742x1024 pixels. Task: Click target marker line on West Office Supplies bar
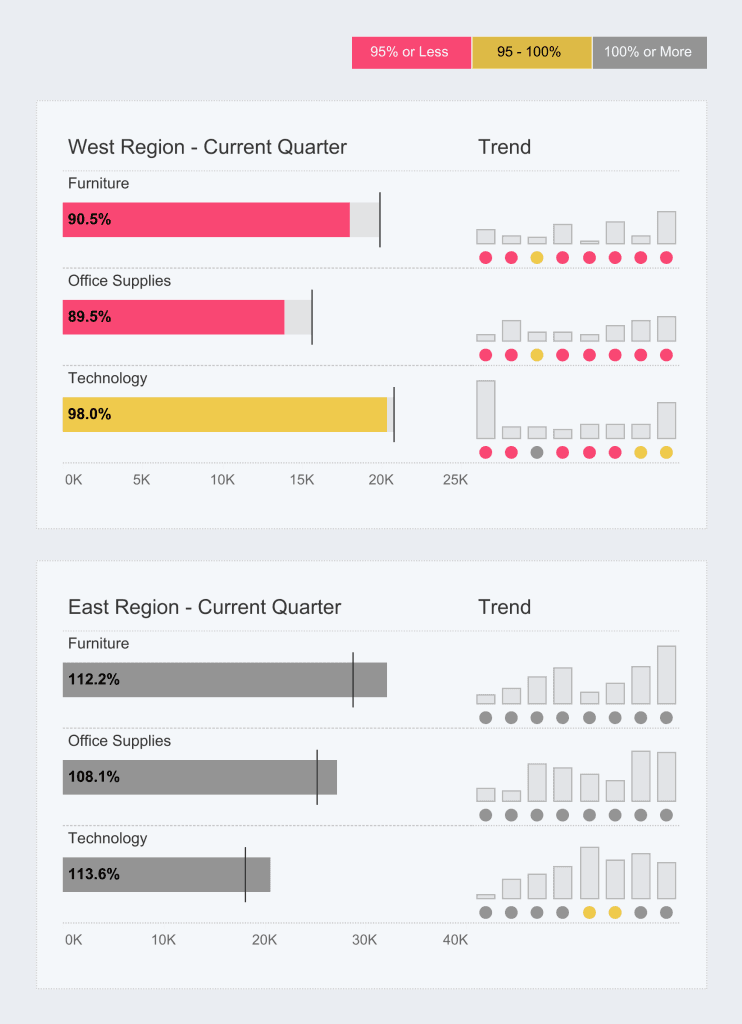[x=312, y=317]
